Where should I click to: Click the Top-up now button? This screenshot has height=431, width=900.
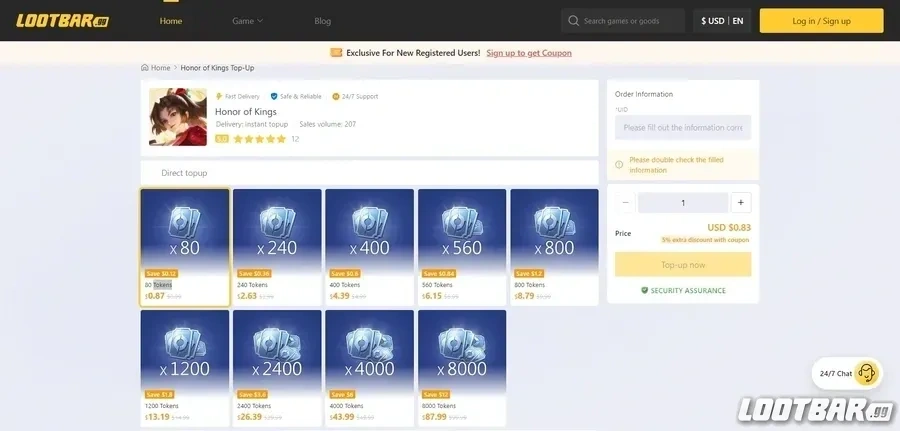(683, 265)
